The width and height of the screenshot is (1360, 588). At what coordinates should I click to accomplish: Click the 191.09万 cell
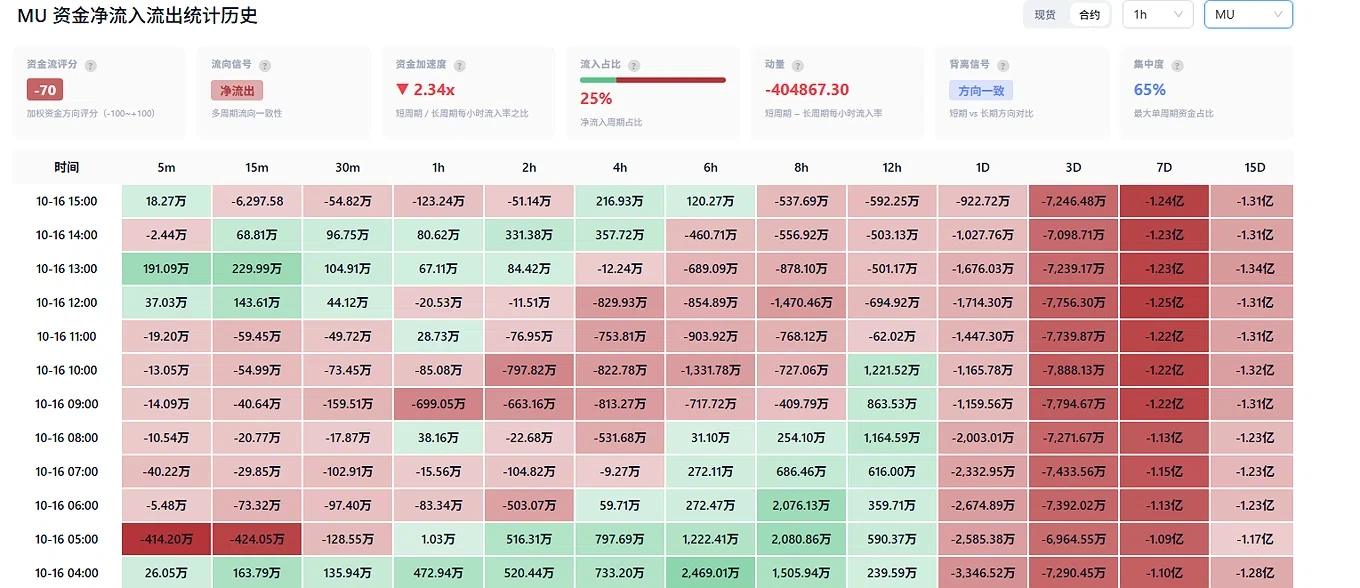(167, 269)
